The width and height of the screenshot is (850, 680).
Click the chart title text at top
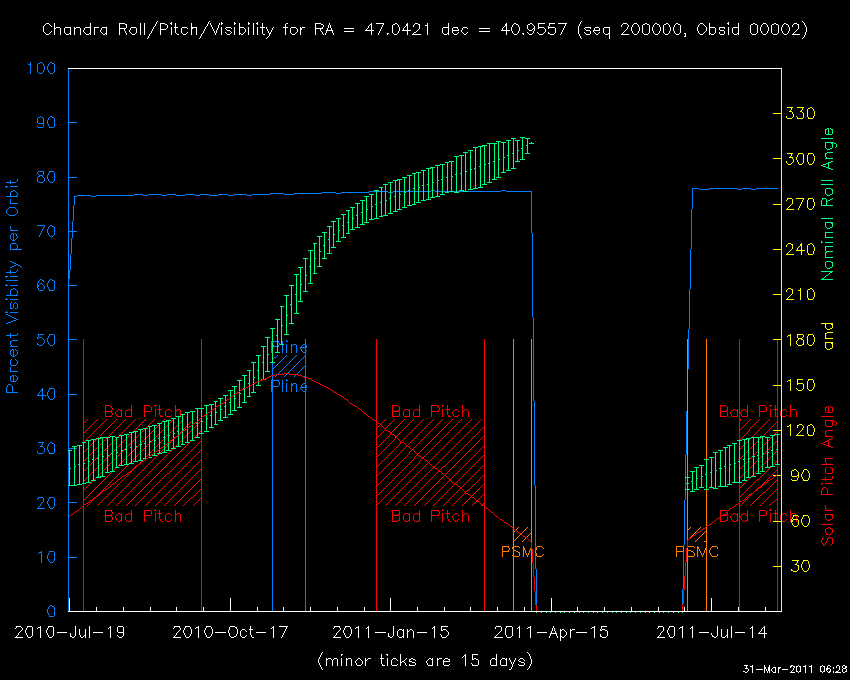(x=424, y=30)
